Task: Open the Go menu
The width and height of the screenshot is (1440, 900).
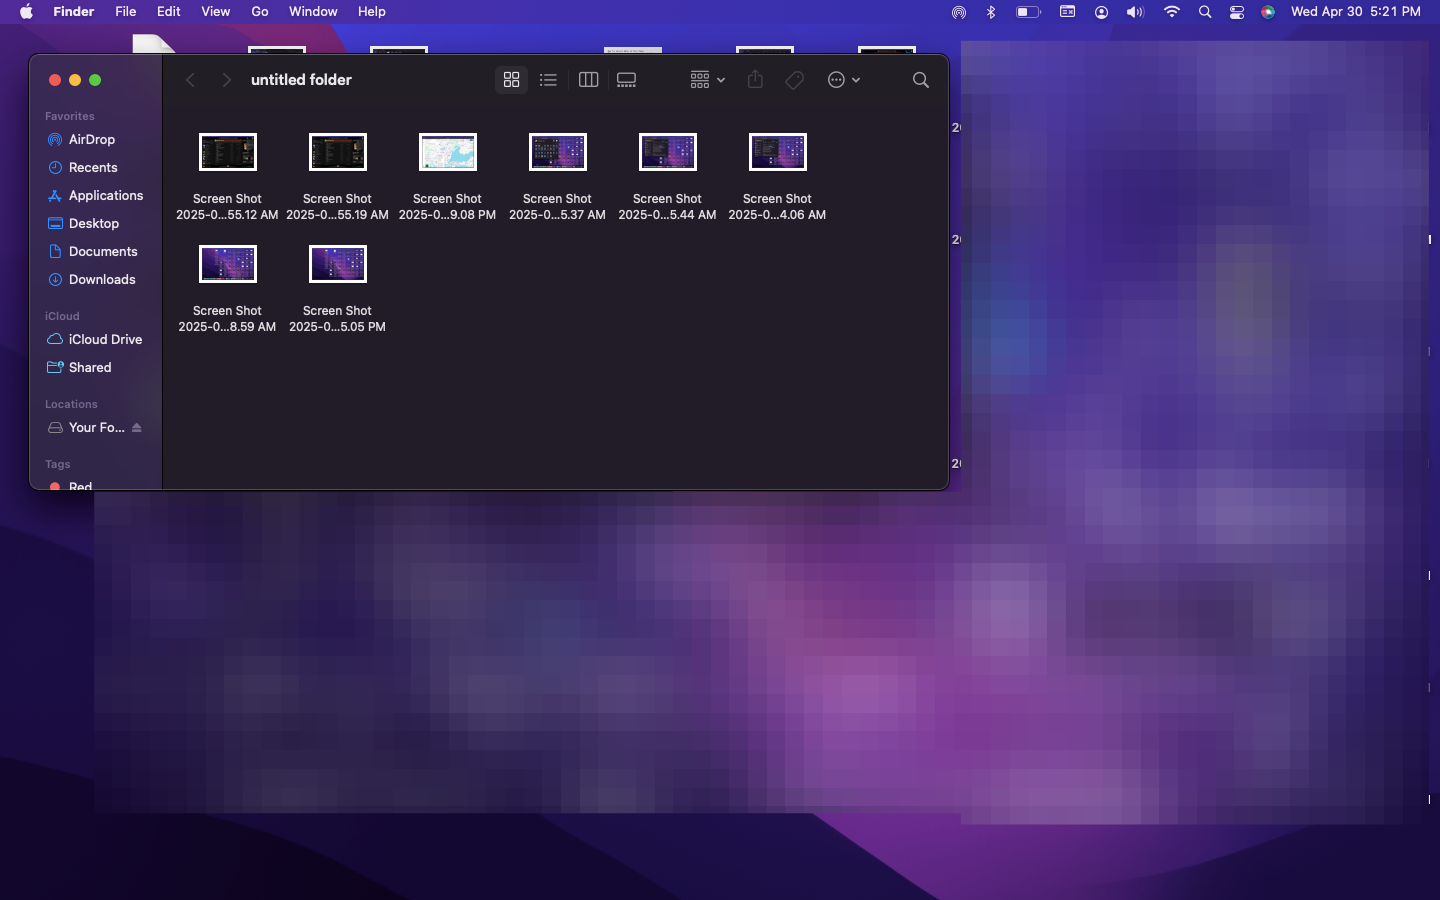Action: point(260,12)
